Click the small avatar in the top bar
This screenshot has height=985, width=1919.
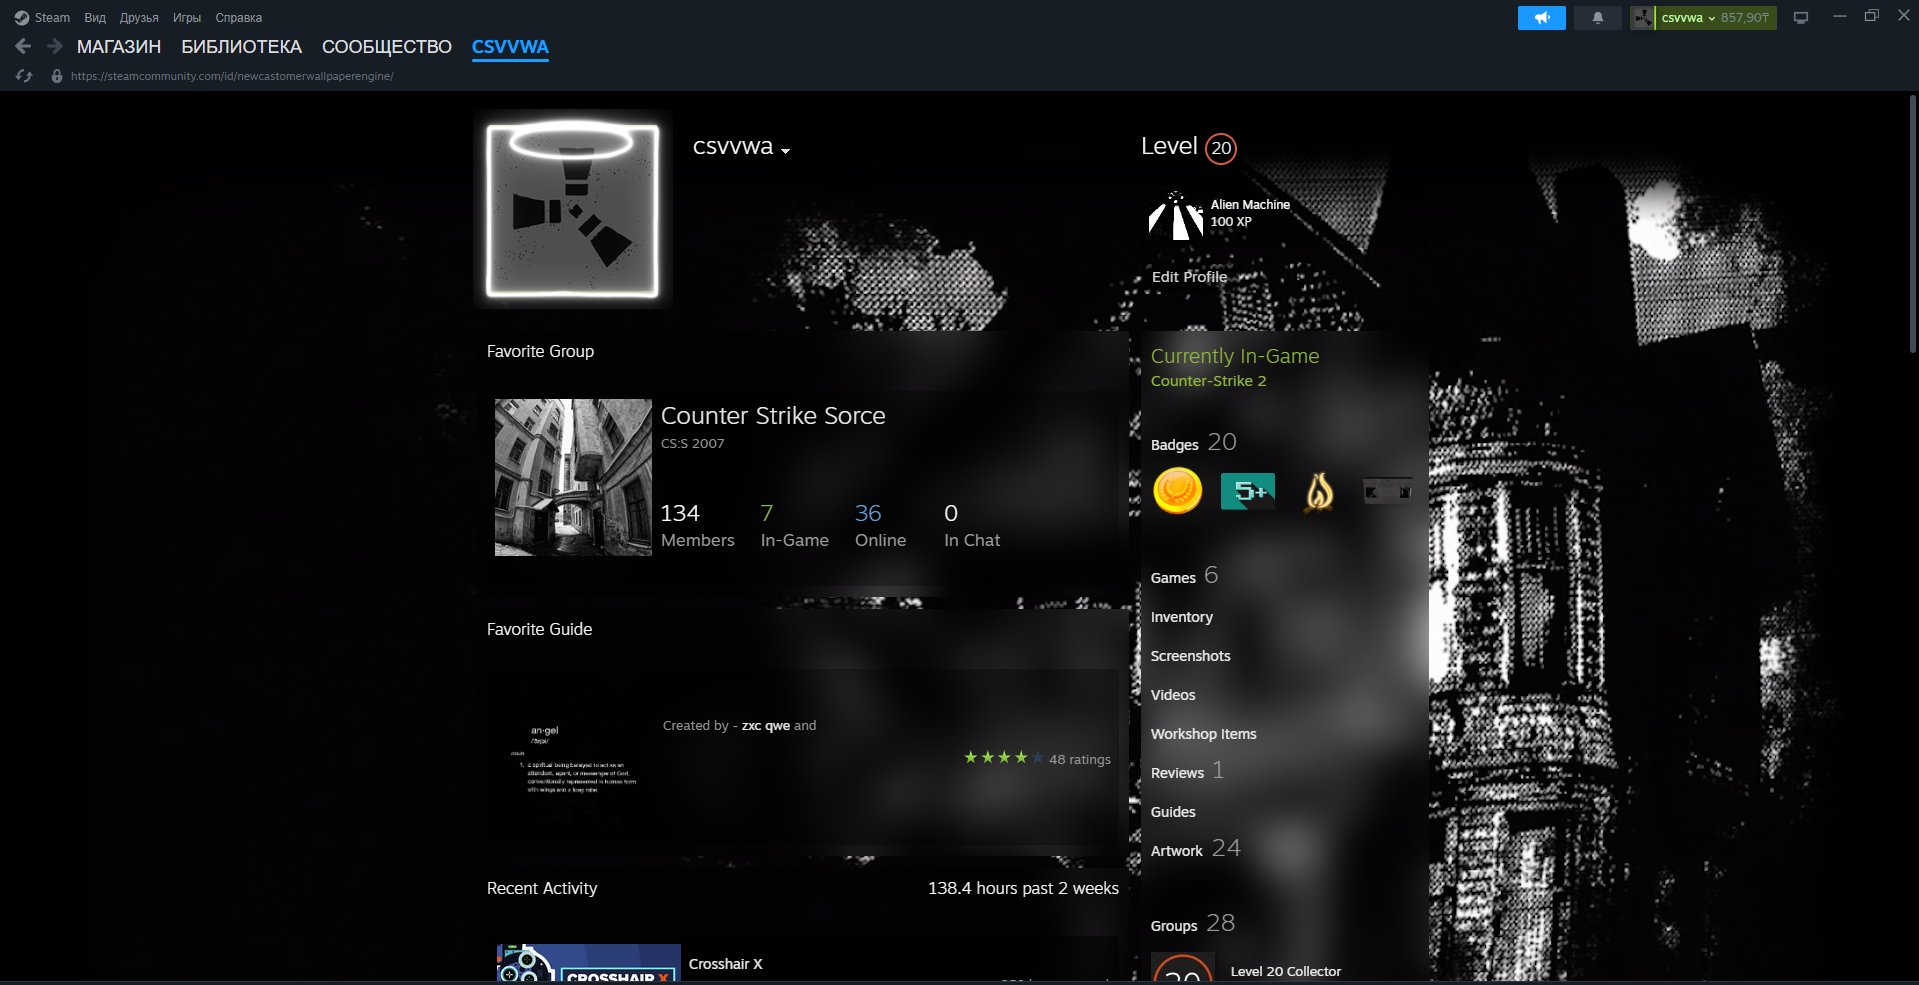[x=1642, y=18]
